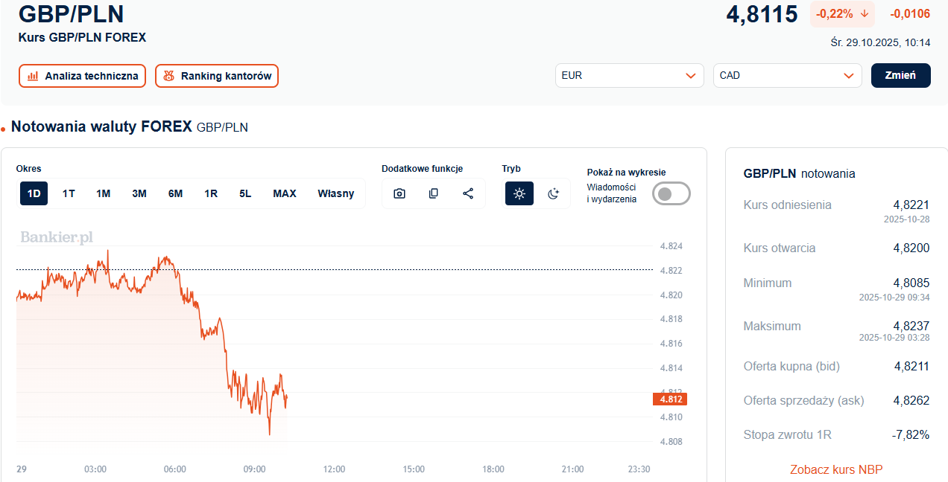Select the 1M period tab
The height and width of the screenshot is (482, 948).
[x=103, y=193]
